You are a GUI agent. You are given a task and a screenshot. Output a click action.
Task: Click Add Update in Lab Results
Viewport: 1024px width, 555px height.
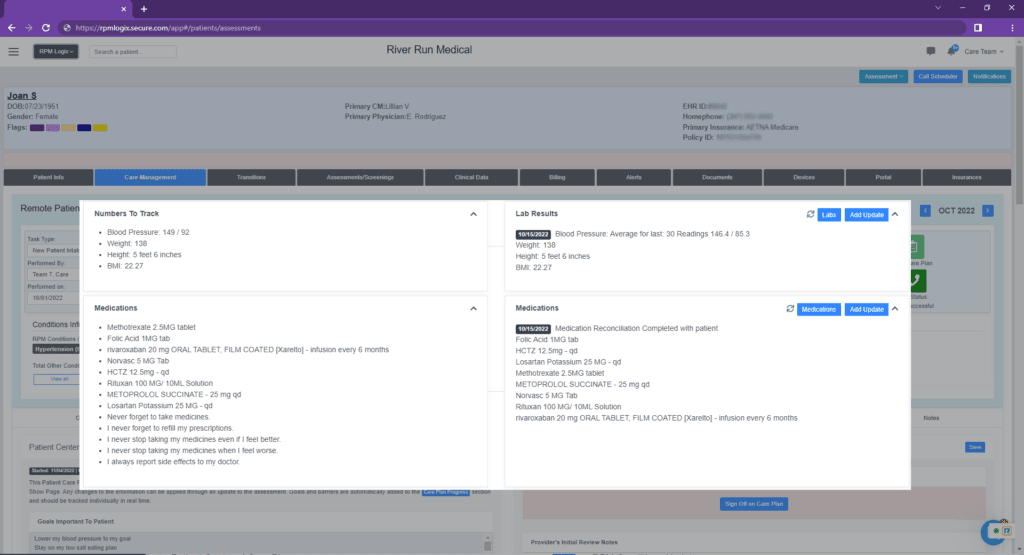coord(866,215)
